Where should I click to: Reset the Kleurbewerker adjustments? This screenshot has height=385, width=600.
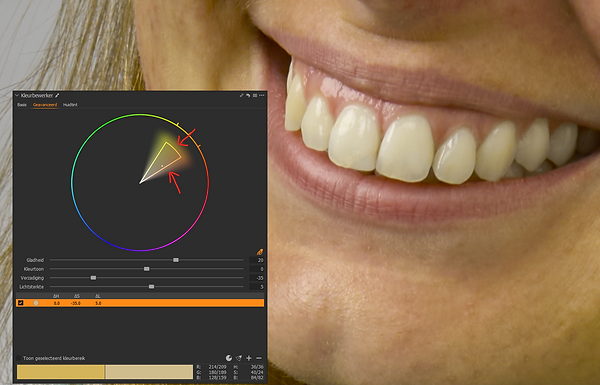tap(248, 95)
